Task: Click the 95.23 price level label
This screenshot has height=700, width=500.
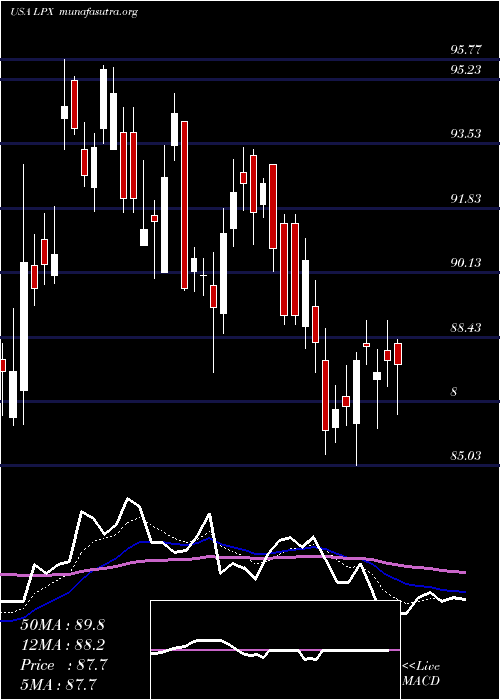Action: tap(466, 69)
